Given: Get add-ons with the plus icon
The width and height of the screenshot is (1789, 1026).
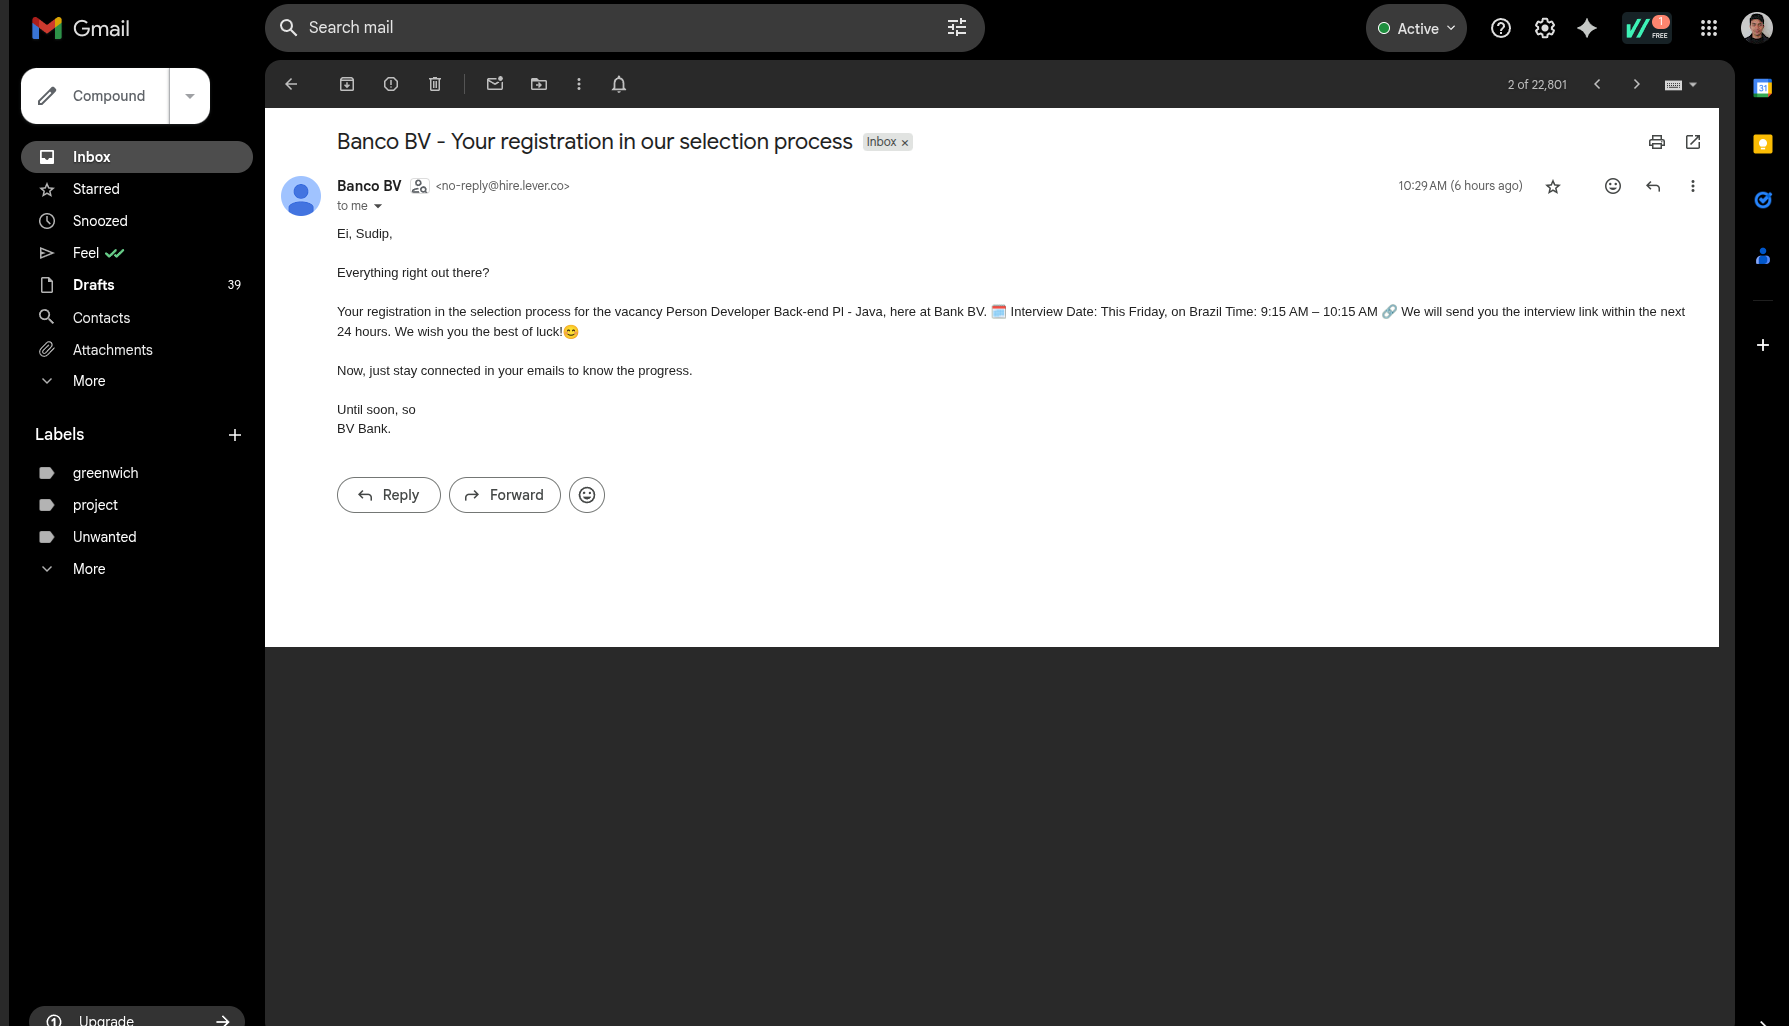Looking at the screenshot, I should pyautogui.click(x=1763, y=345).
